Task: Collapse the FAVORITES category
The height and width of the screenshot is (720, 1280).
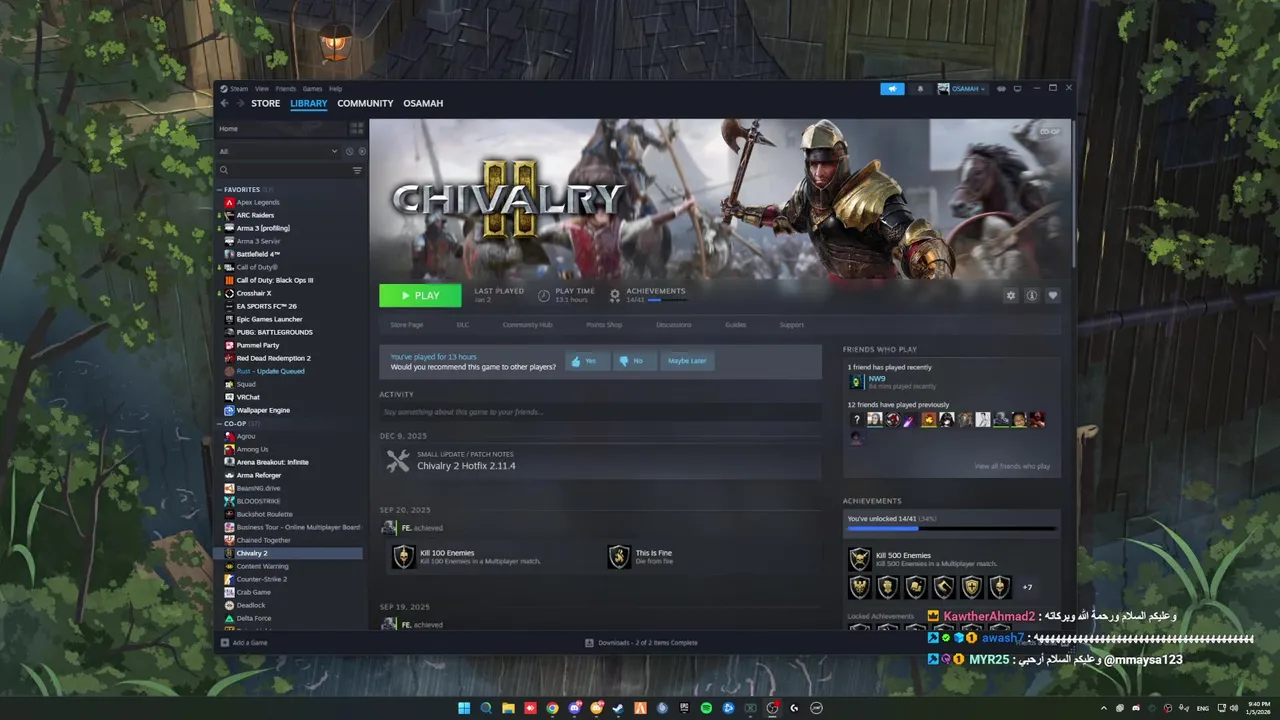Action: click(220, 189)
